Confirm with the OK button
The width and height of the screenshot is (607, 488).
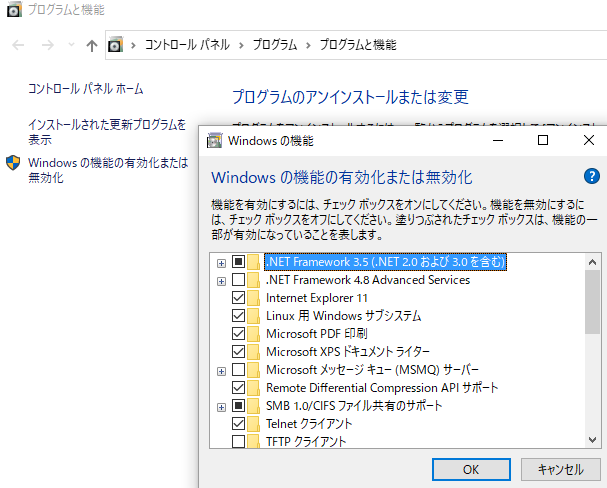pos(471,469)
